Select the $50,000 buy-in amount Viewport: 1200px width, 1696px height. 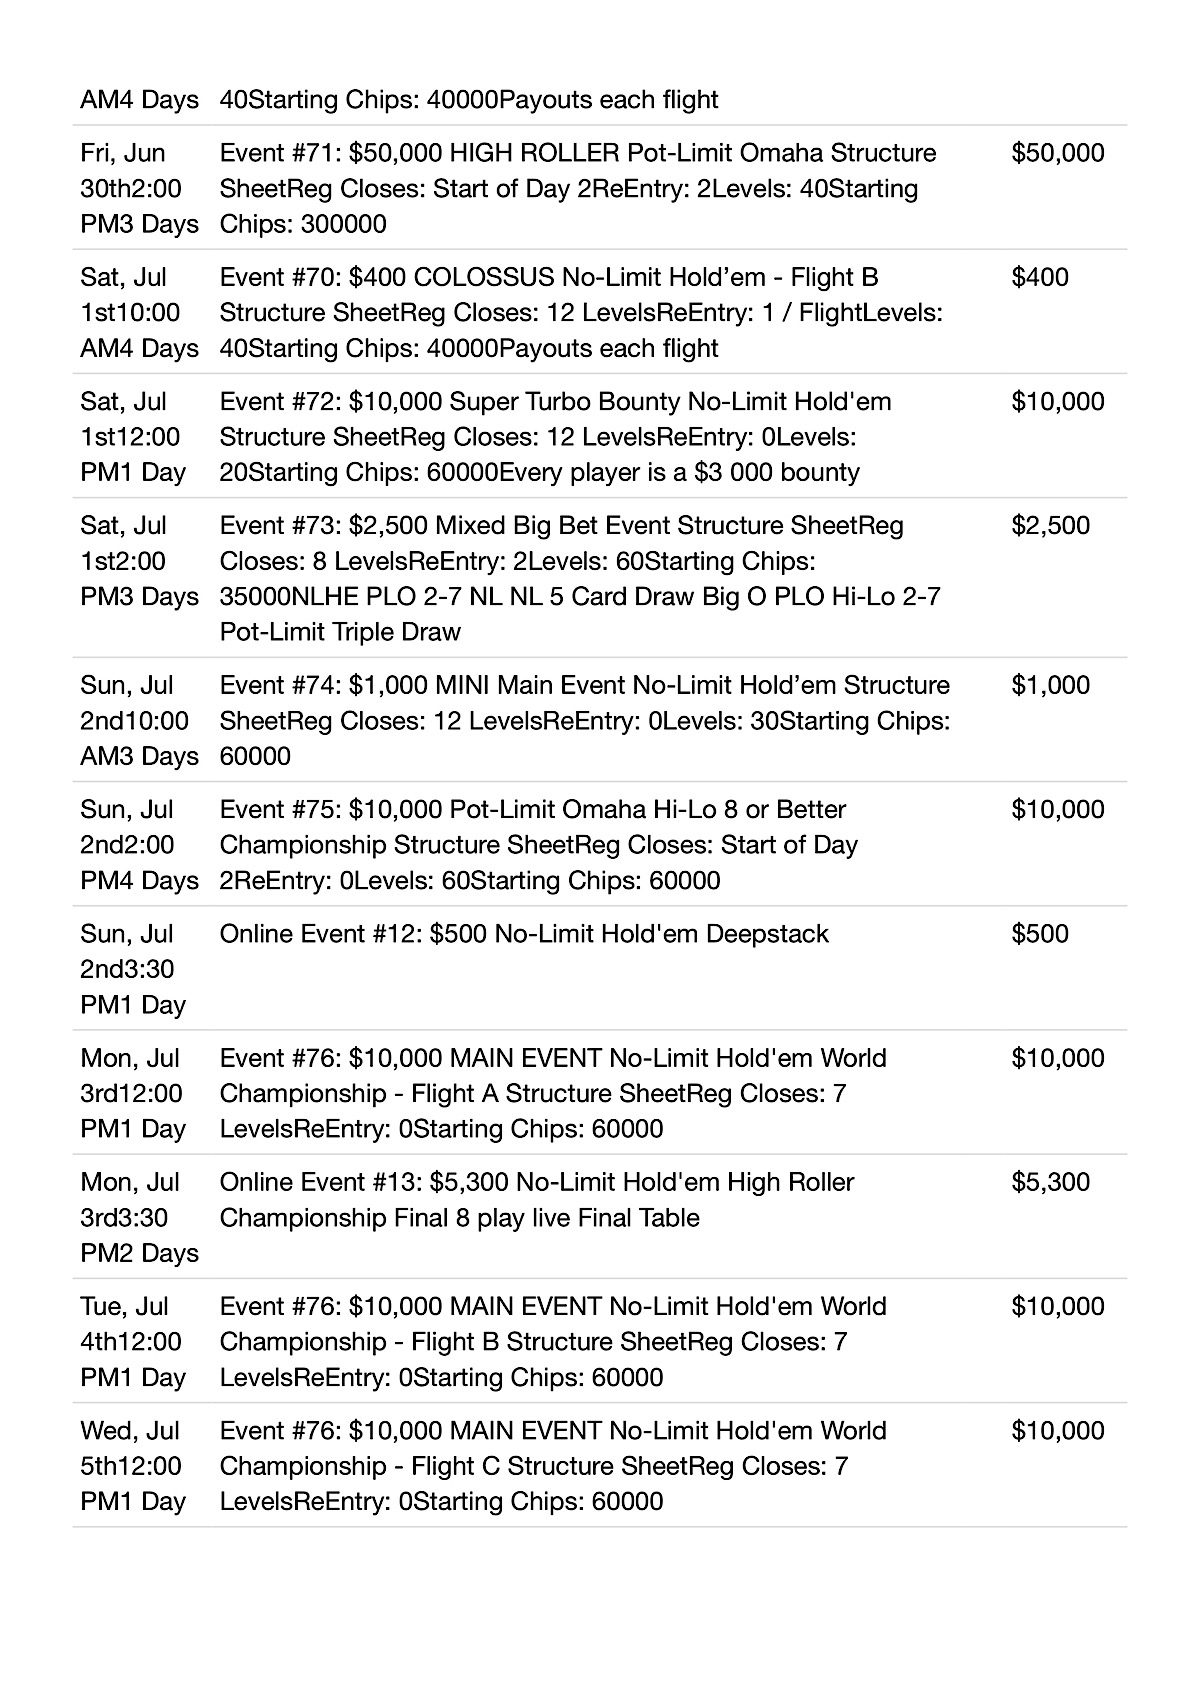(1058, 153)
